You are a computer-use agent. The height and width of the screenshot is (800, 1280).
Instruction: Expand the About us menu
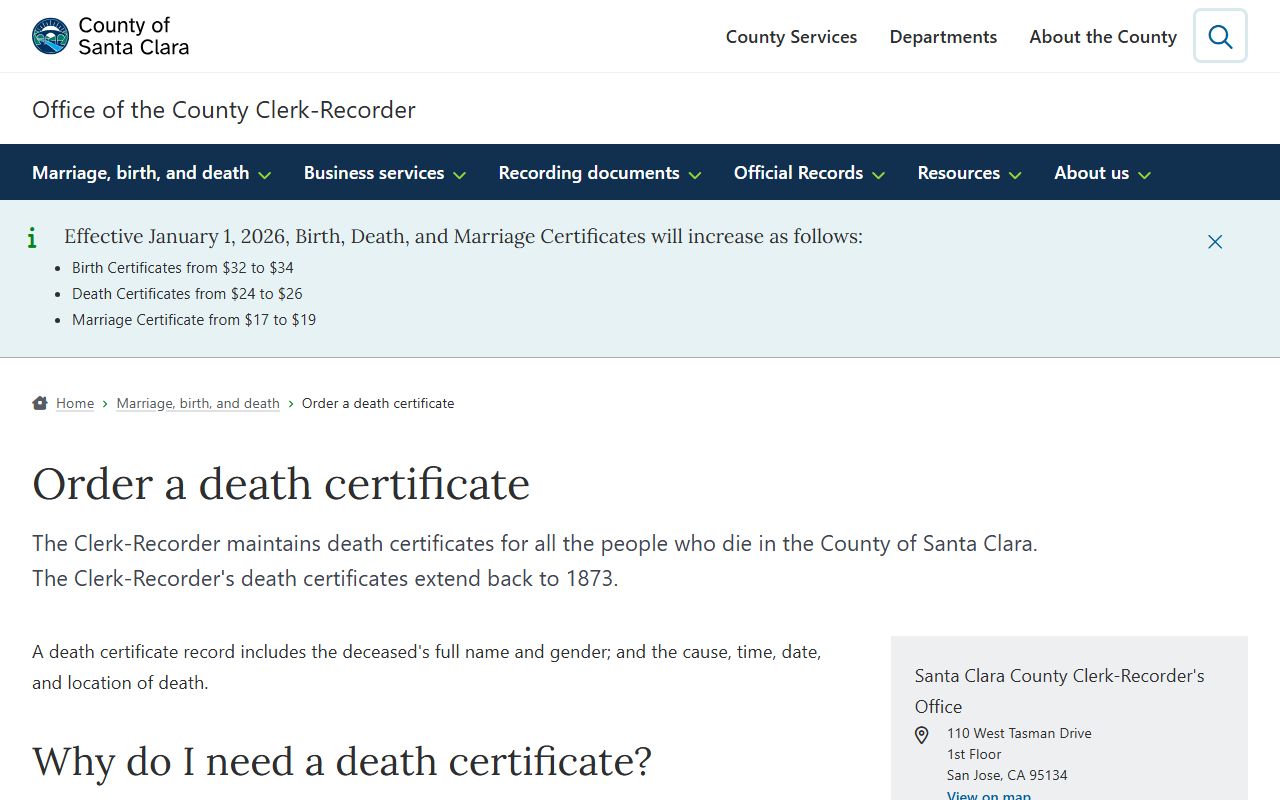pos(1103,173)
